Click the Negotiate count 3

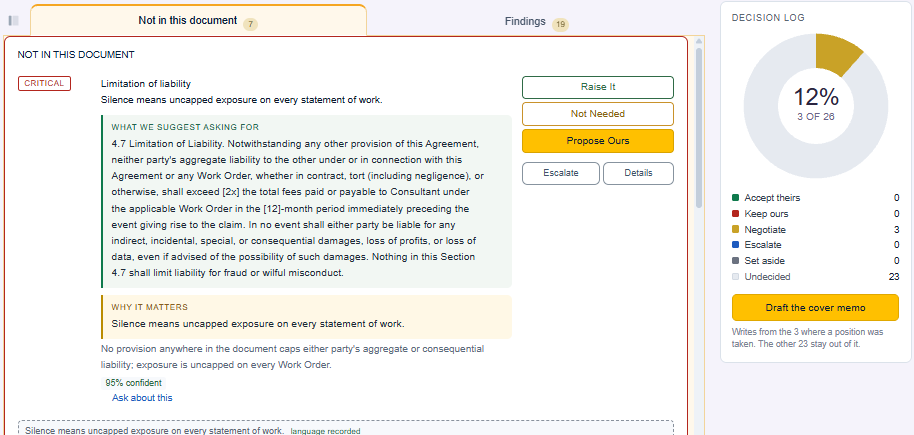[897, 229]
